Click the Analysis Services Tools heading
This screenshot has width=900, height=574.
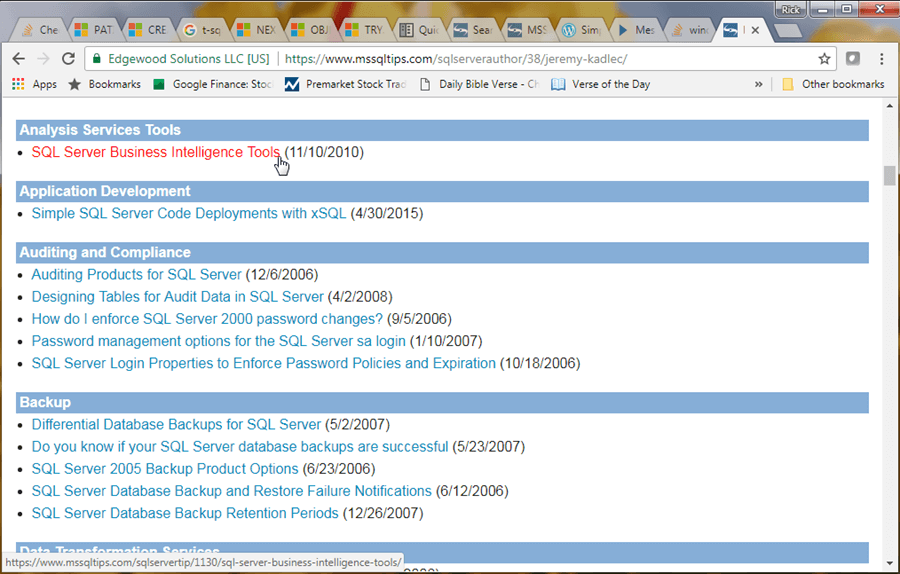click(x=100, y=130)
